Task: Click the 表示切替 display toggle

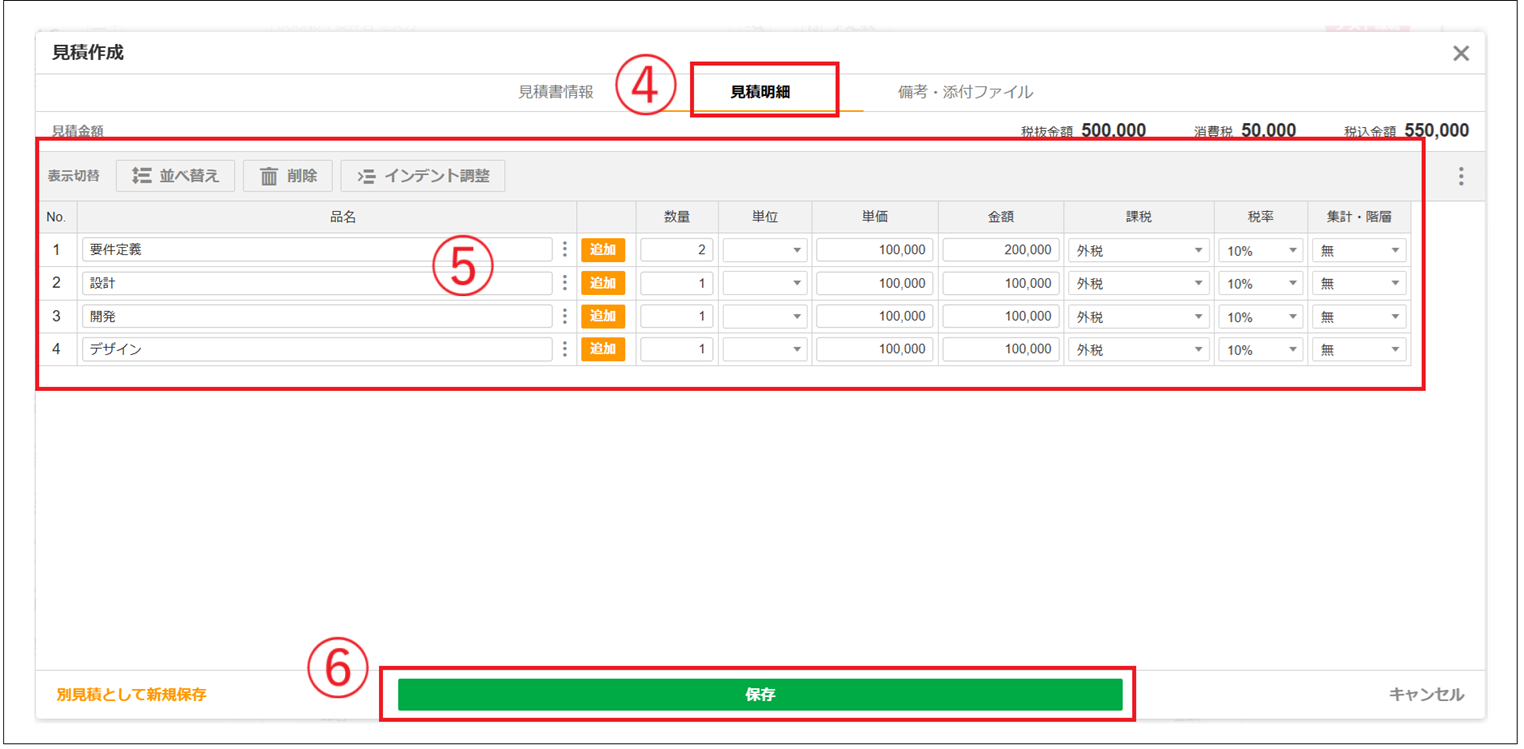Action: coord(73,175)
